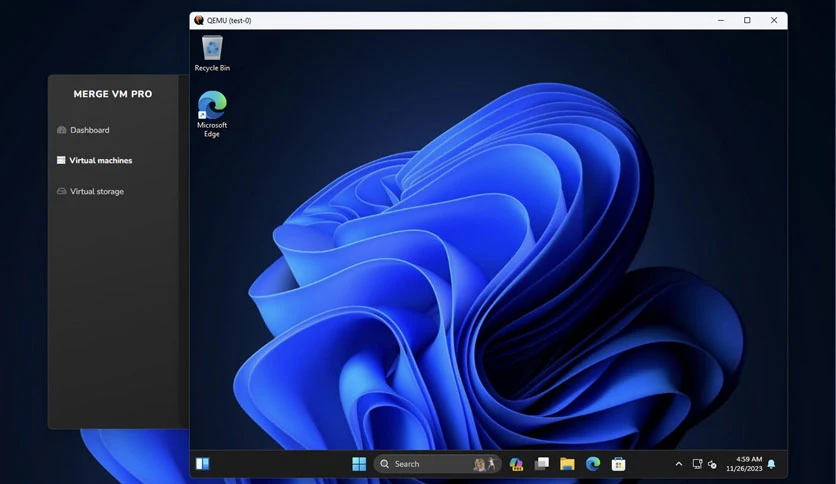Launch Microsoft Edge from the taskbar
The image size is (836, 484).
pos(593,464)
